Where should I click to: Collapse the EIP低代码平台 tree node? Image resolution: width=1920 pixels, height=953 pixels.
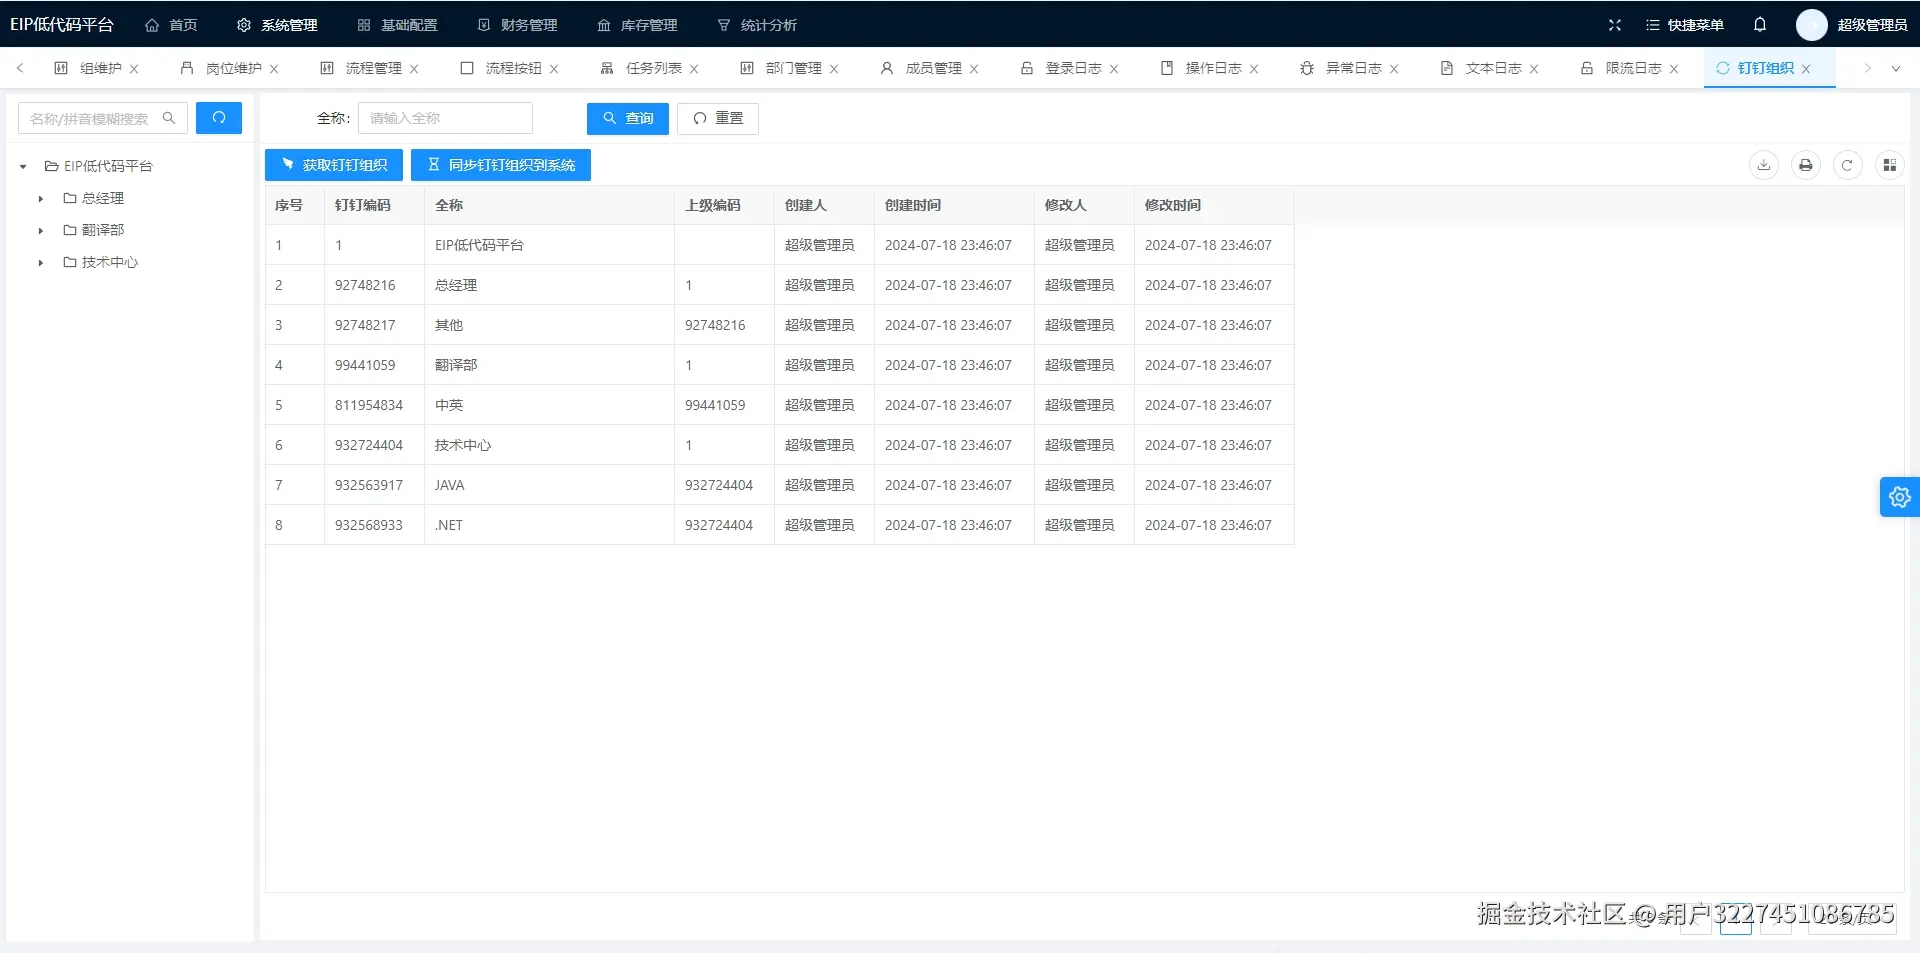coord(23,167)
